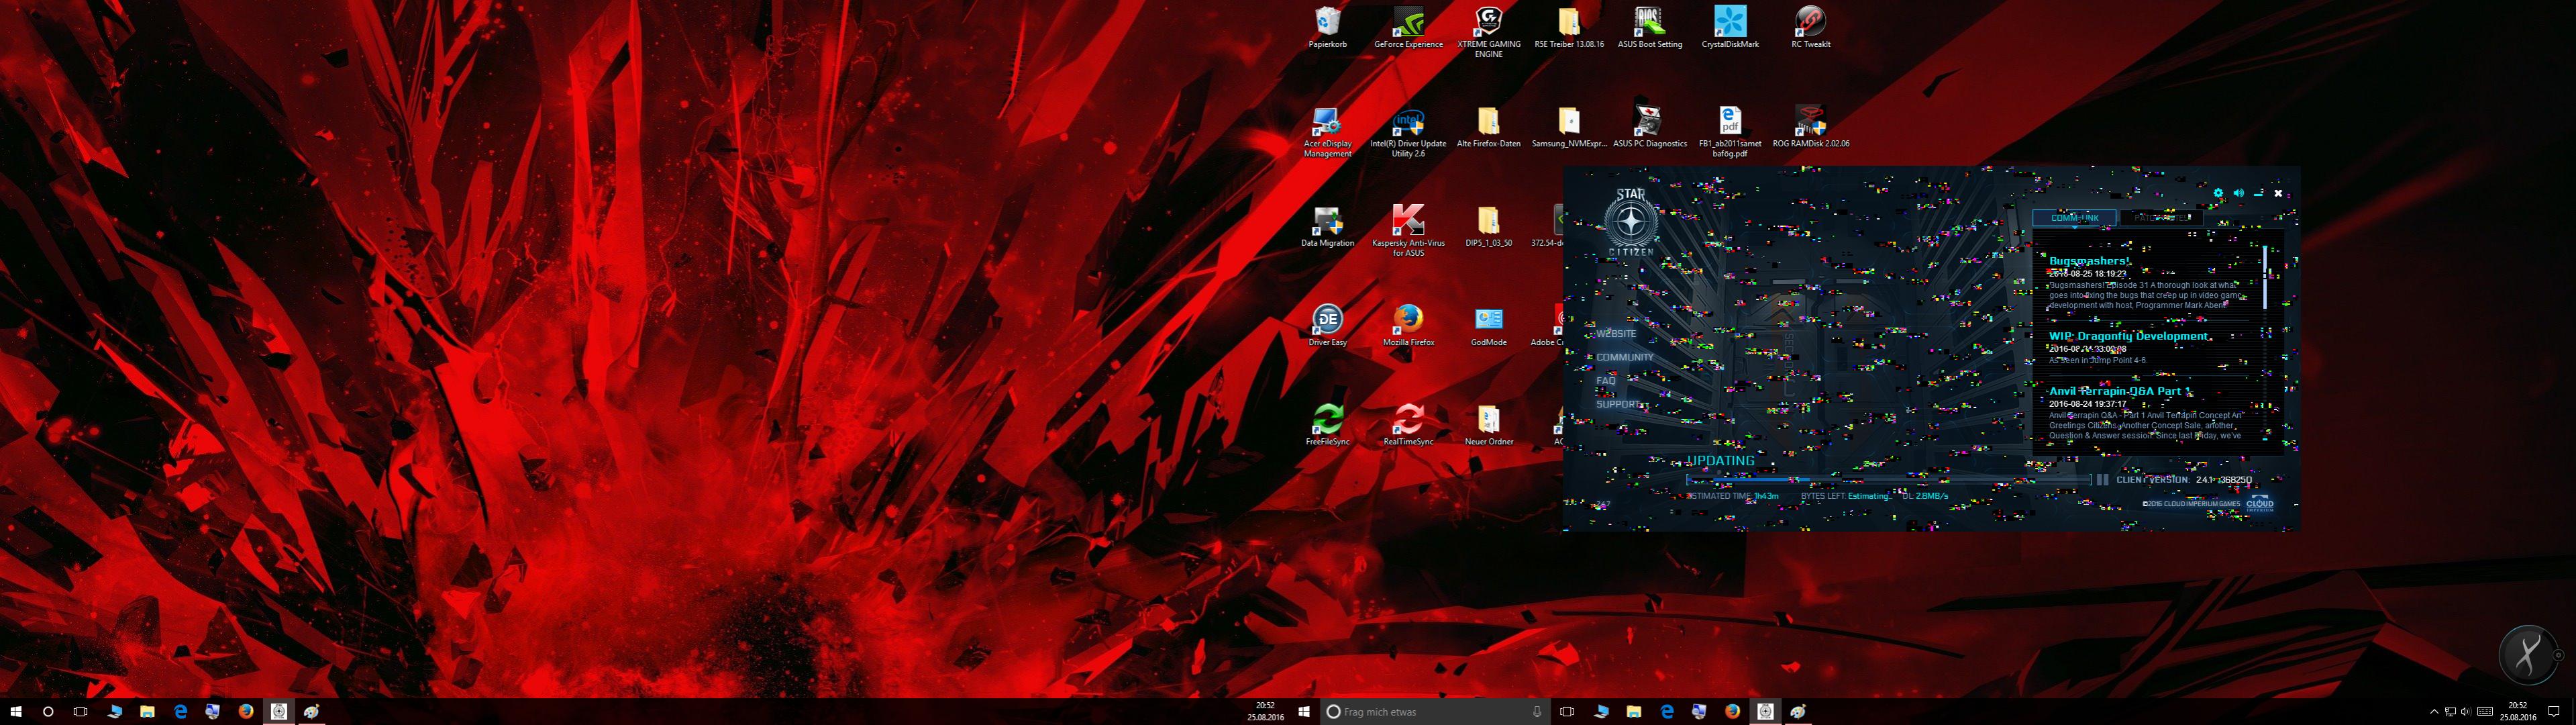Switch to the Patch Notes tab
The height and width of the screenshot is (725, 2576).
2161,217
